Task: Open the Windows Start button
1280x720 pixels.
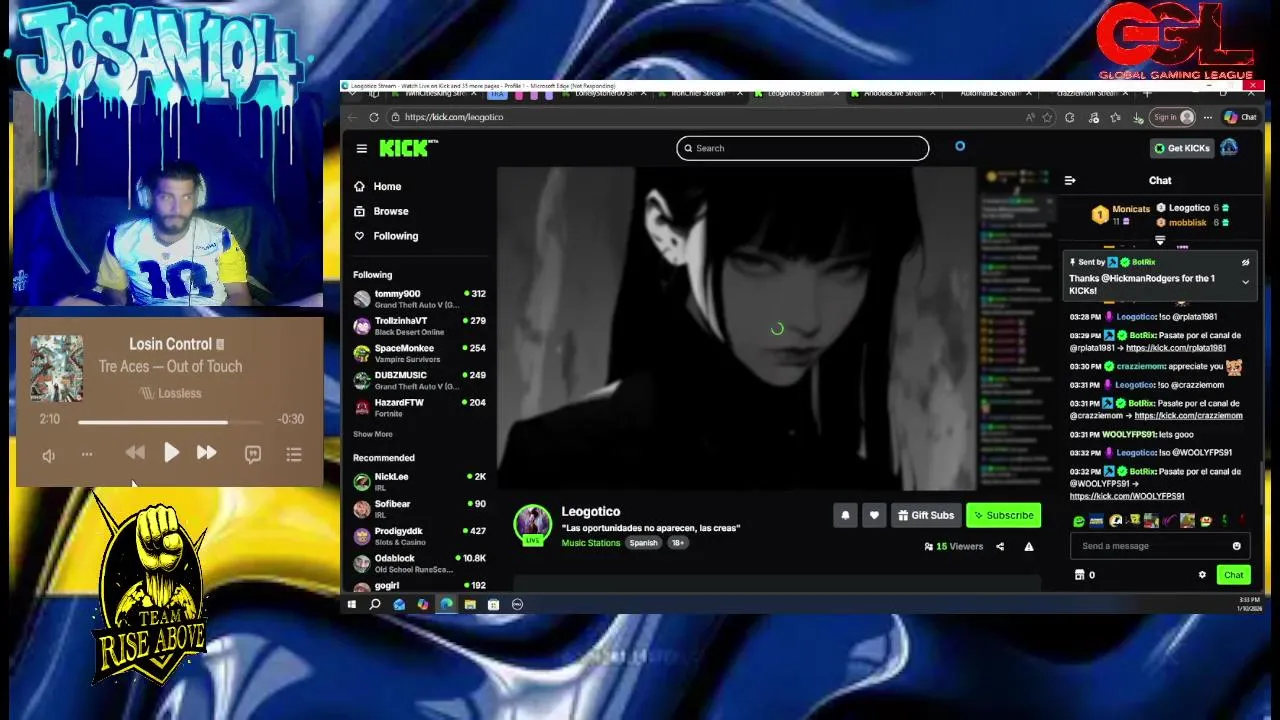Action: pyautogui.click(x=351, y=604)
